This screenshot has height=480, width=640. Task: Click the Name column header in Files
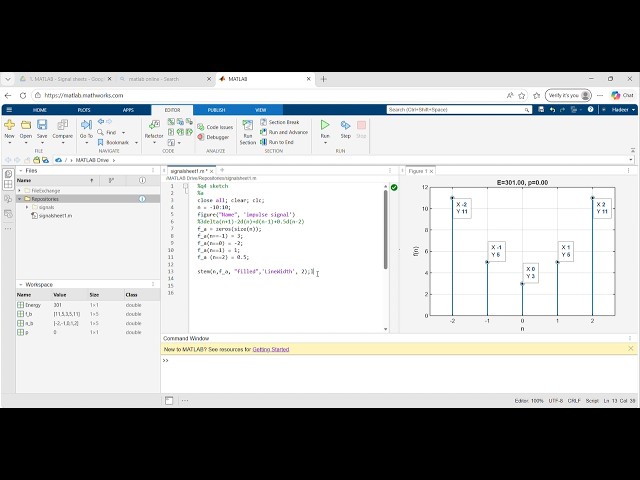(x=24, y=180)
